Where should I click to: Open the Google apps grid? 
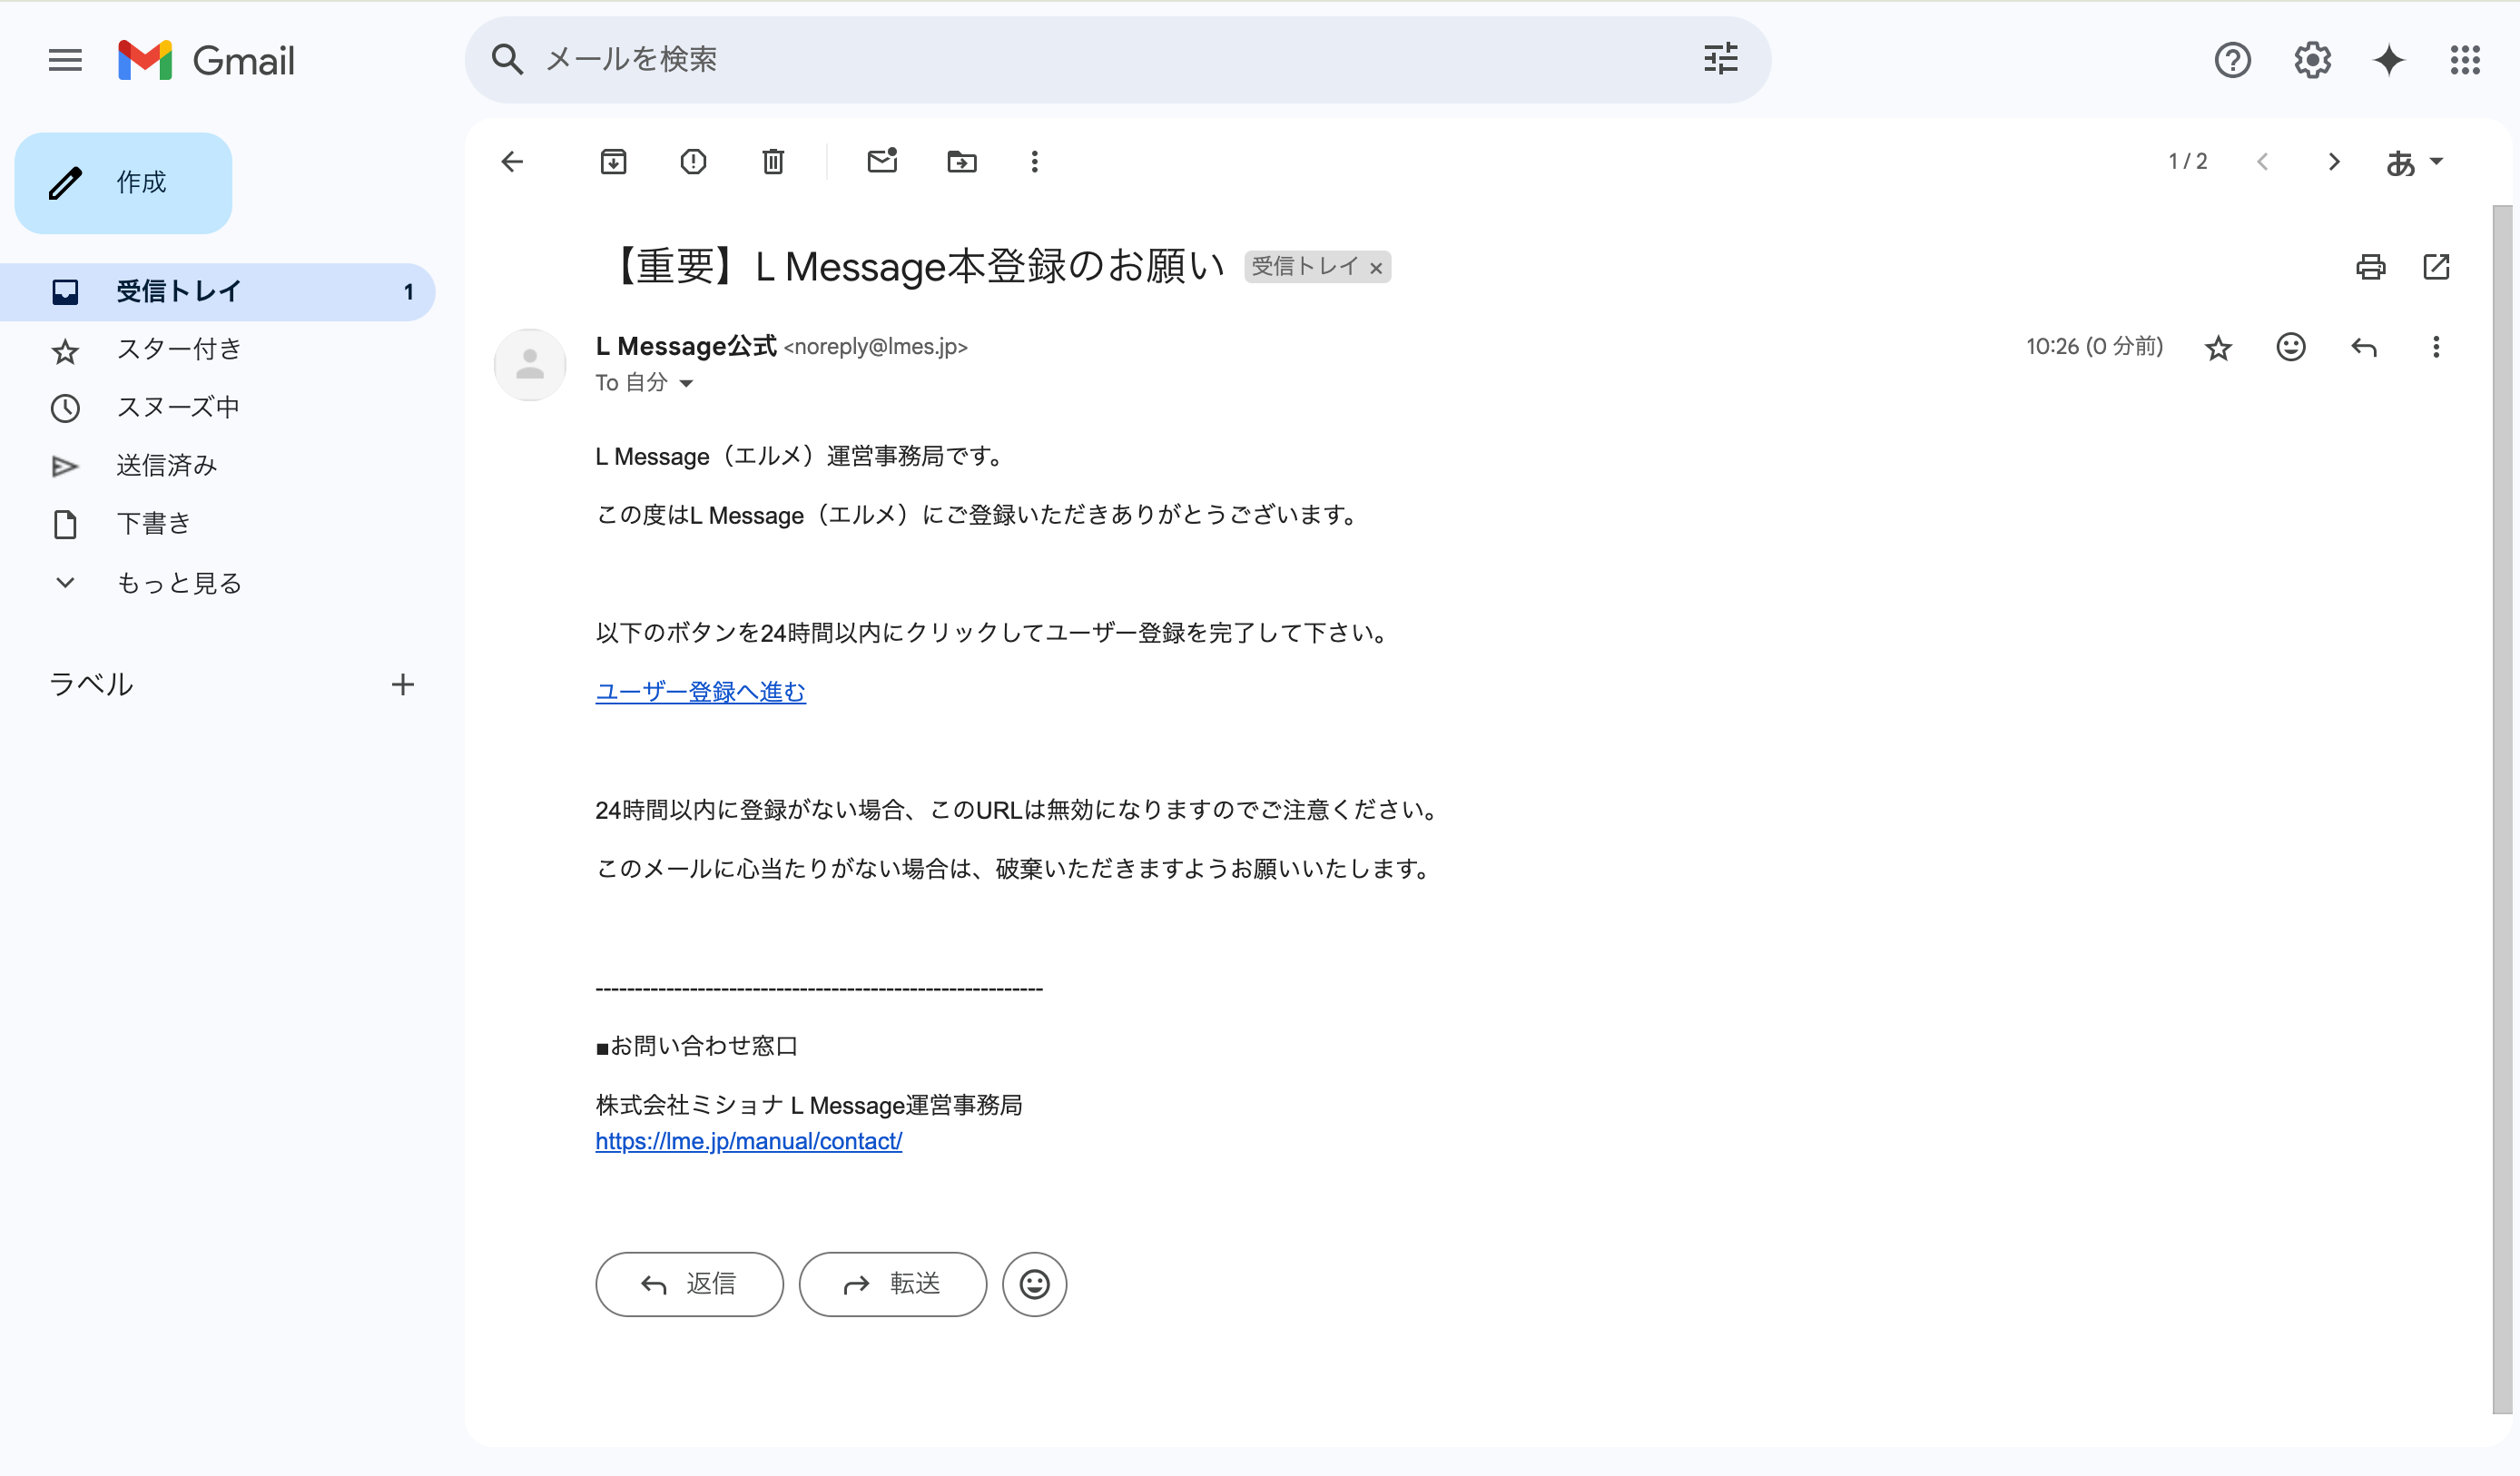2465,60
